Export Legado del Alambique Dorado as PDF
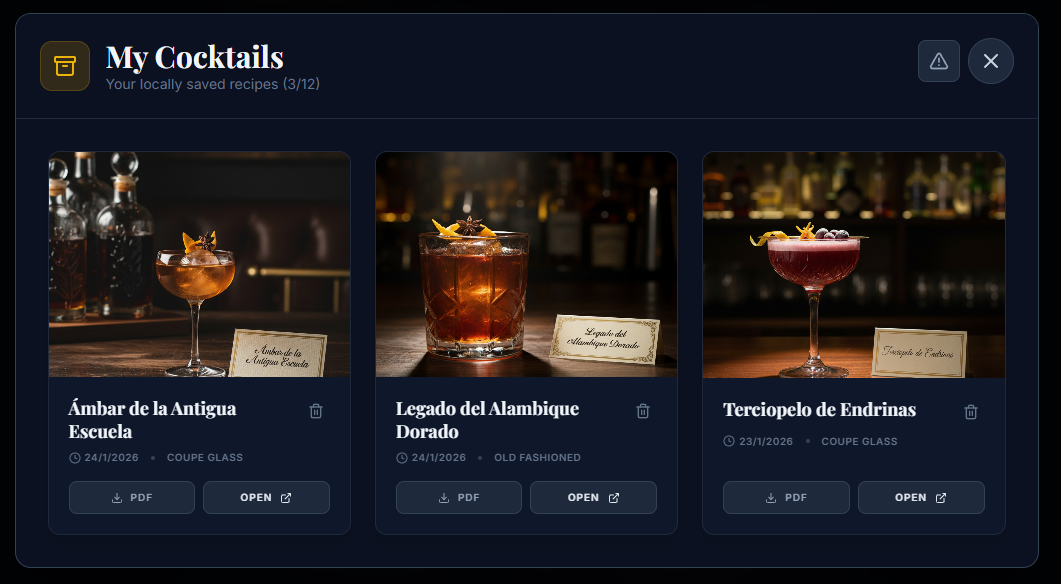The height and width of the screenshot is (584, 1061). click(x=459, y=497)
